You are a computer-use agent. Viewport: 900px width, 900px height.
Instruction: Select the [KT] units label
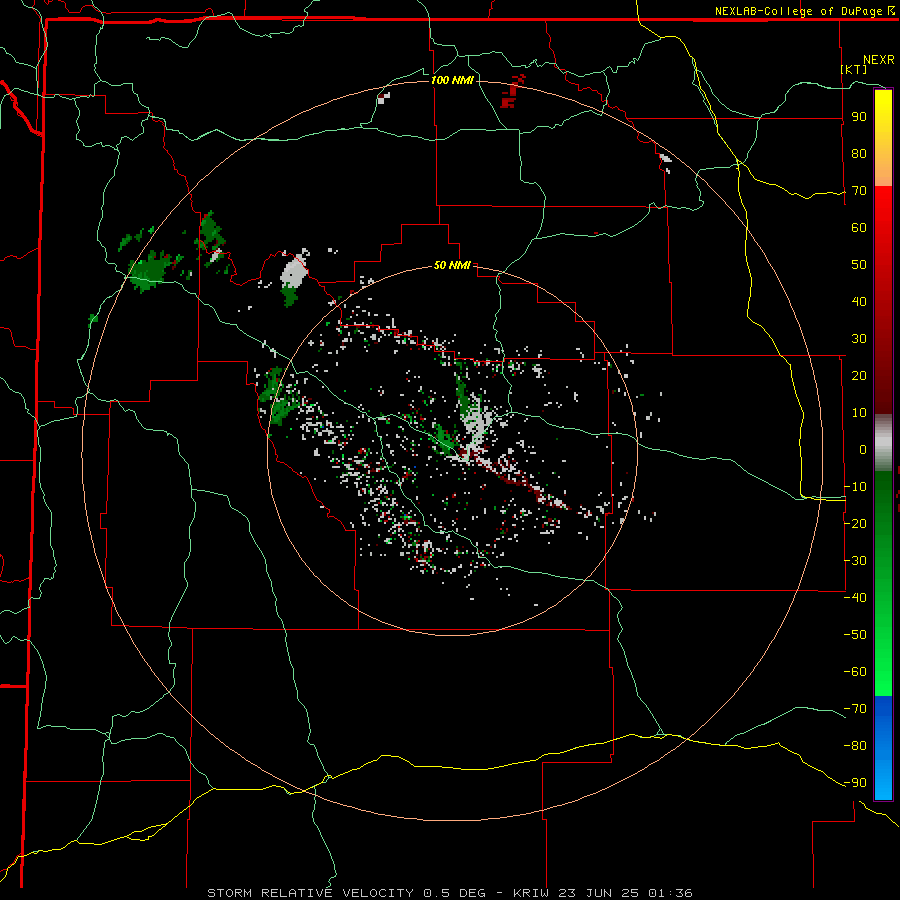point(854,69)
